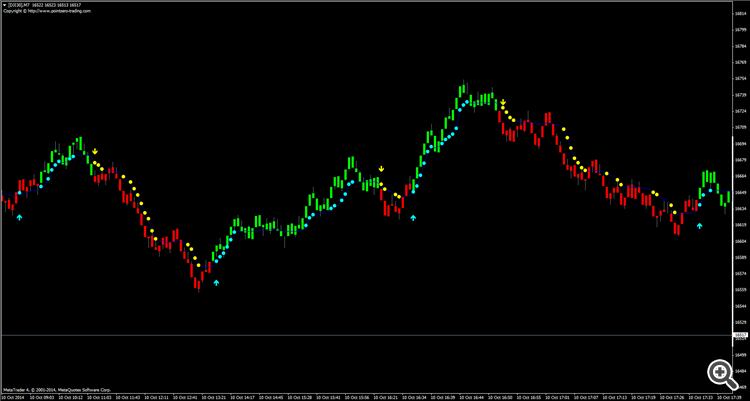Click the 16544 price scale label
Viewport: 750px width, 401px height.
tap(741, 306)
